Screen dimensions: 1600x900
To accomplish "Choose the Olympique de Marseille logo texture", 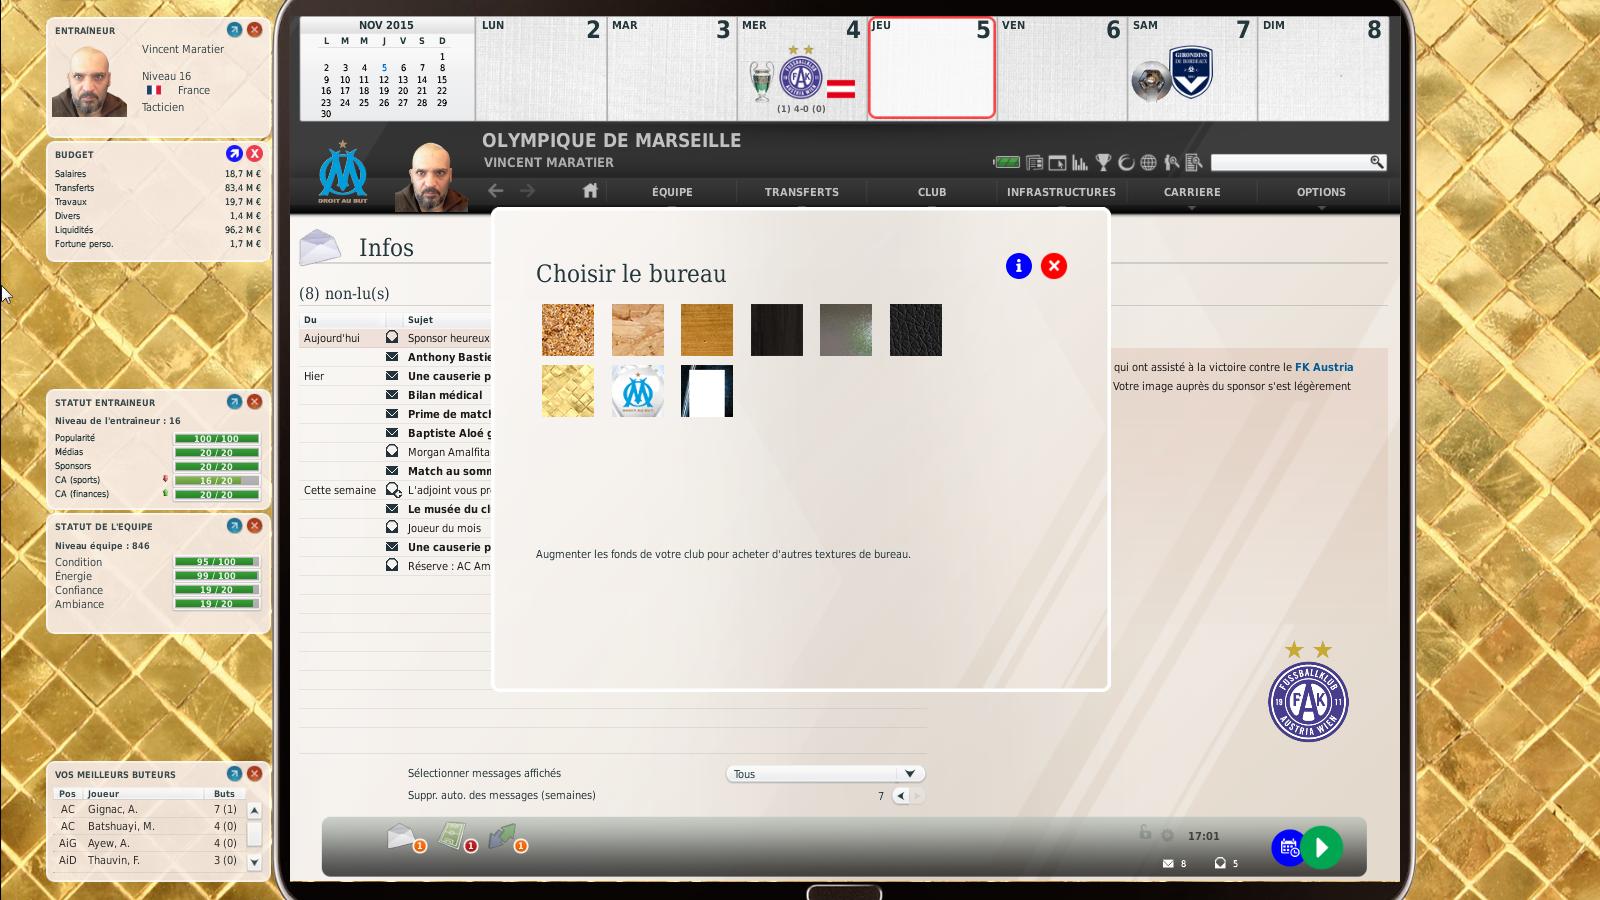I will pos(638,391).
